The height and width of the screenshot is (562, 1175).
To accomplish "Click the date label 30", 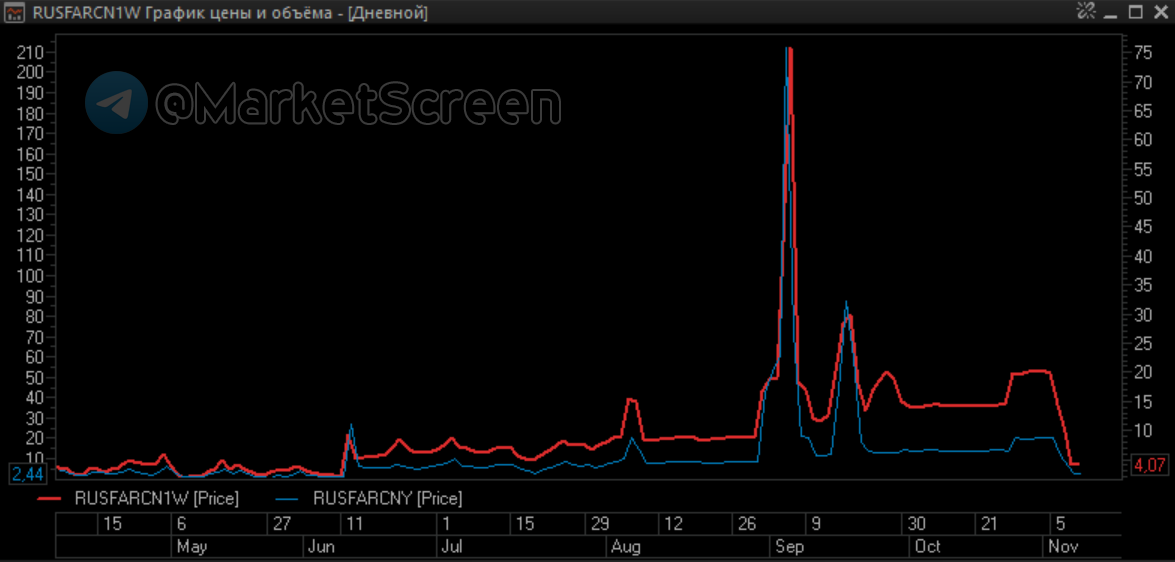I will click(x=916, y=524).
